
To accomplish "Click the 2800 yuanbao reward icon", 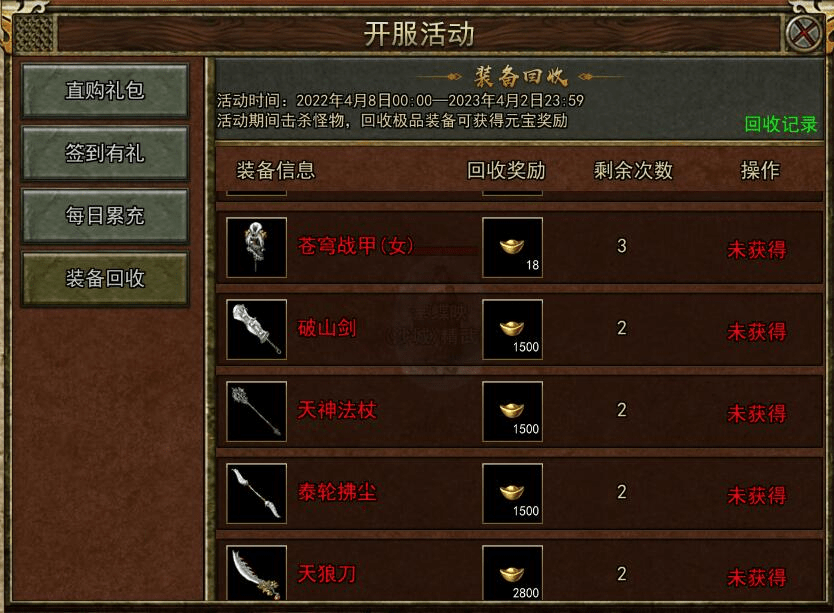I will pyautogui.click(x=513, y=573).
